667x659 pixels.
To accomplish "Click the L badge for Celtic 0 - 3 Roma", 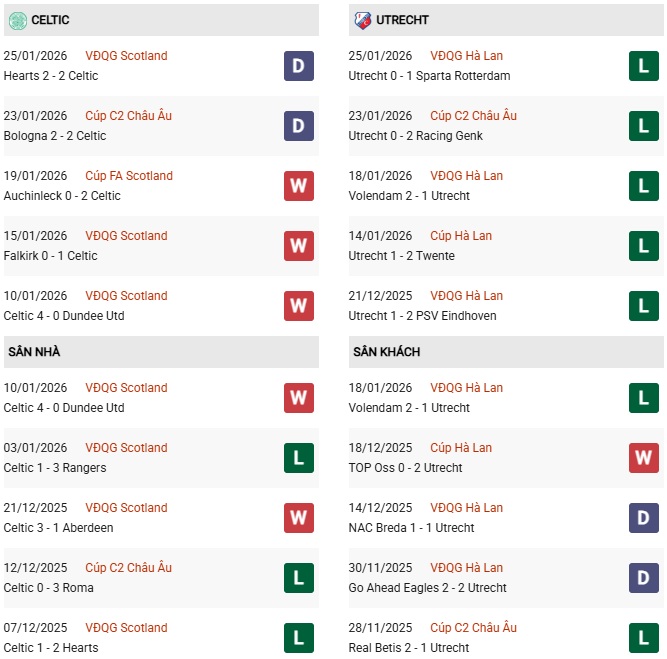I will point(299,578).
